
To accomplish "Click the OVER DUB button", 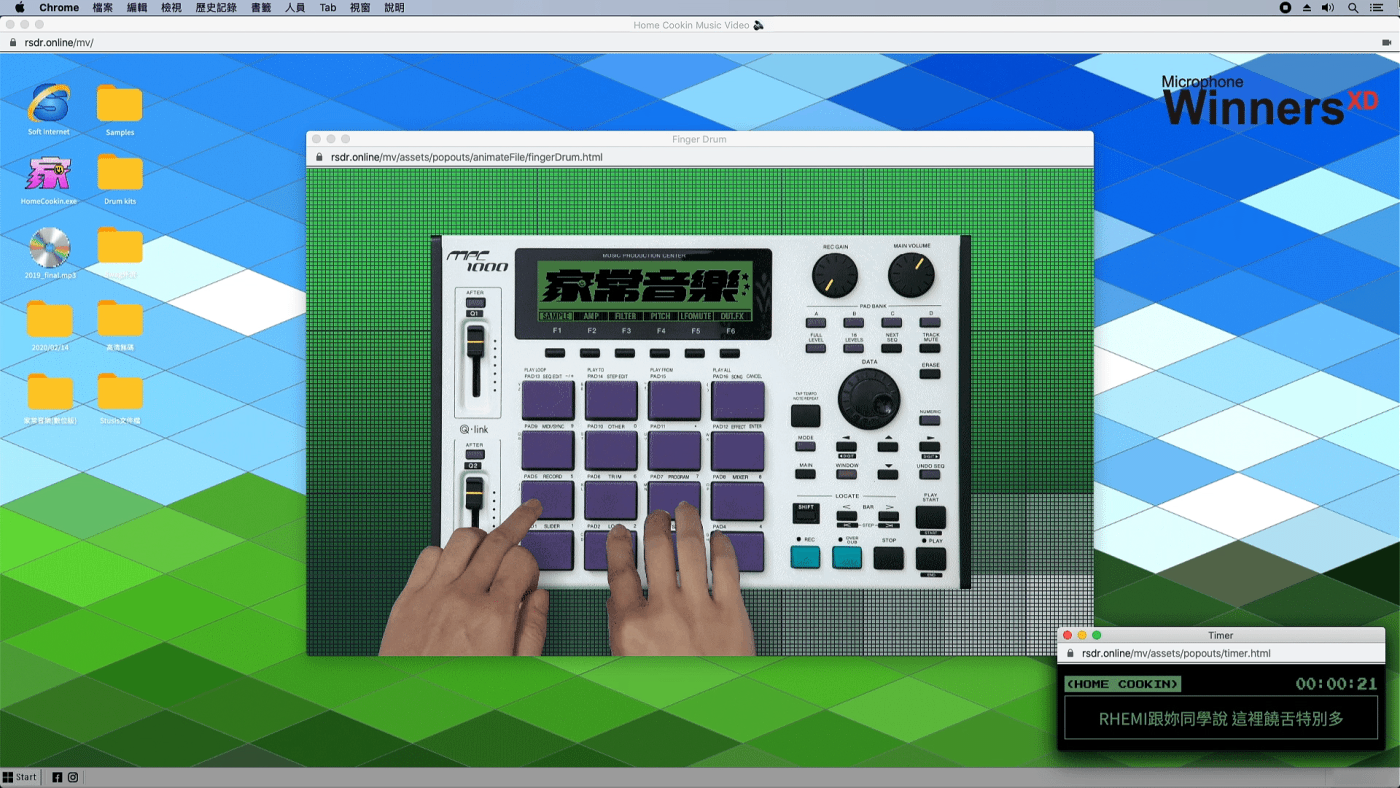I will (x=847, y=557).
